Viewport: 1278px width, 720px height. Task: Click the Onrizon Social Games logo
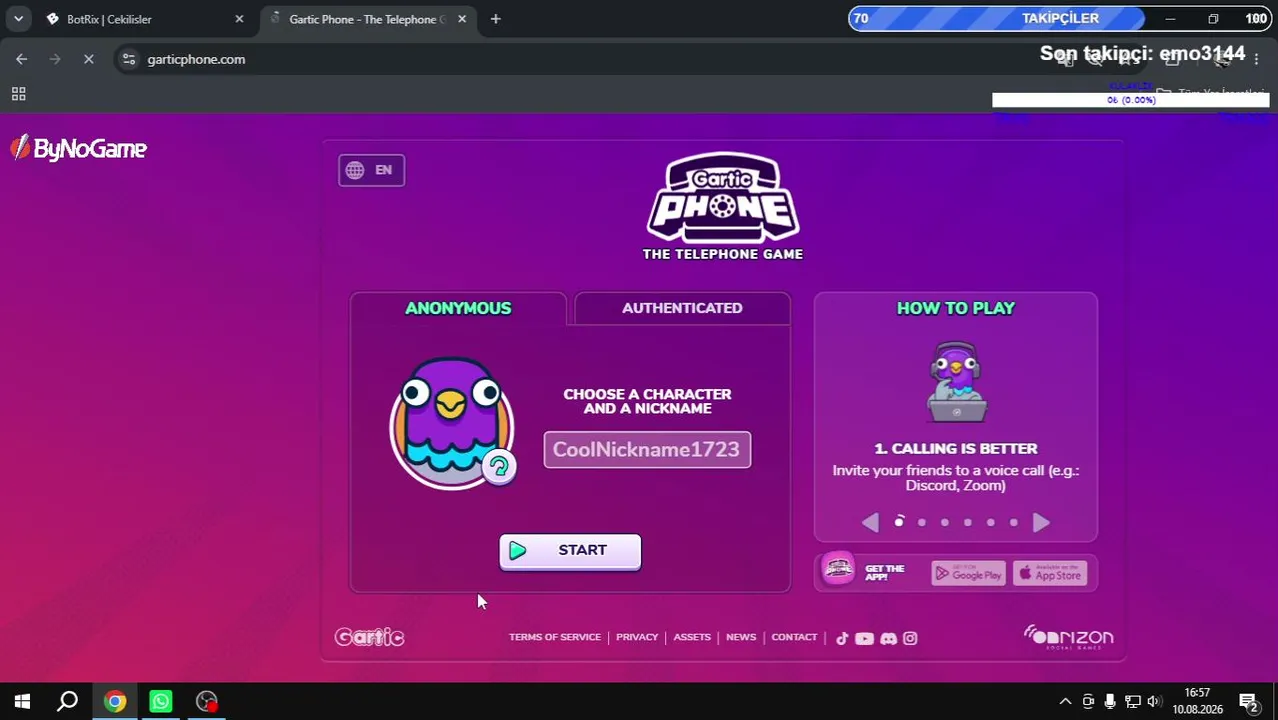pyautogui.click(x=1068, y=637)
